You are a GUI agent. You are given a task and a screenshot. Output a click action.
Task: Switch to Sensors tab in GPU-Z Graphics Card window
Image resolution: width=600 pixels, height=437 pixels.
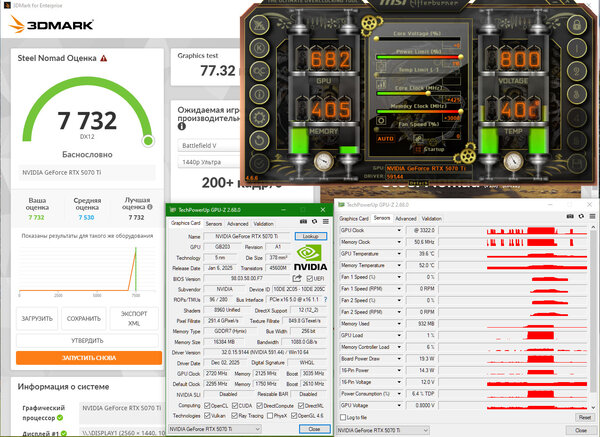(214, 224)
